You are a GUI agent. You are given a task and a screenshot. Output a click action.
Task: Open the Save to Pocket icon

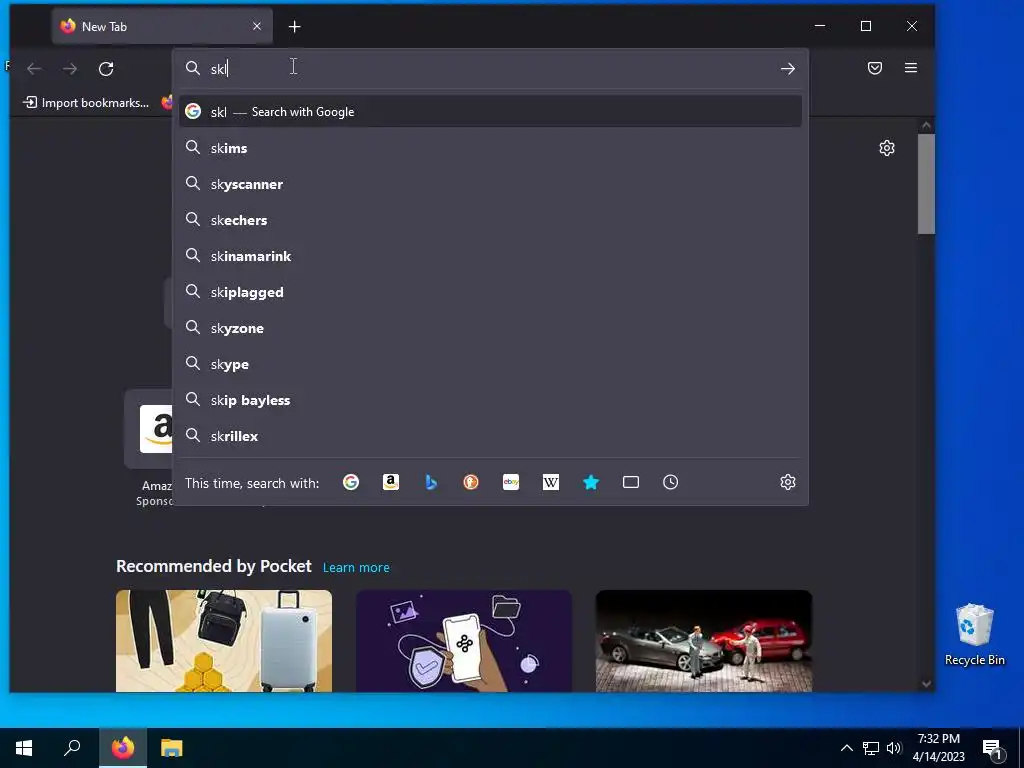tap(875, 68)
